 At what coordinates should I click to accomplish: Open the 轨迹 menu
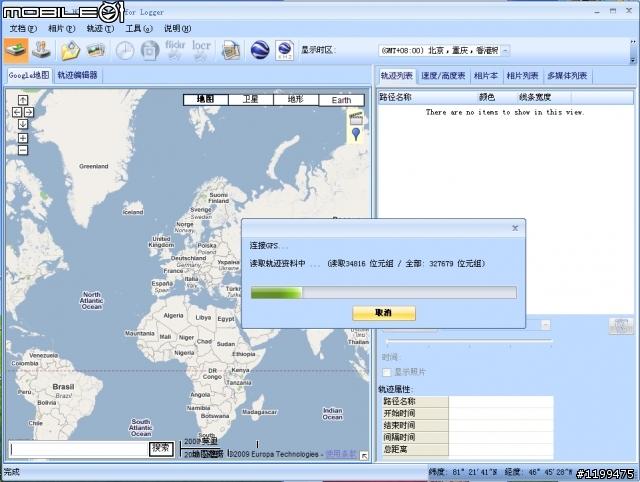pyautogui.click(x=100, y=29)
